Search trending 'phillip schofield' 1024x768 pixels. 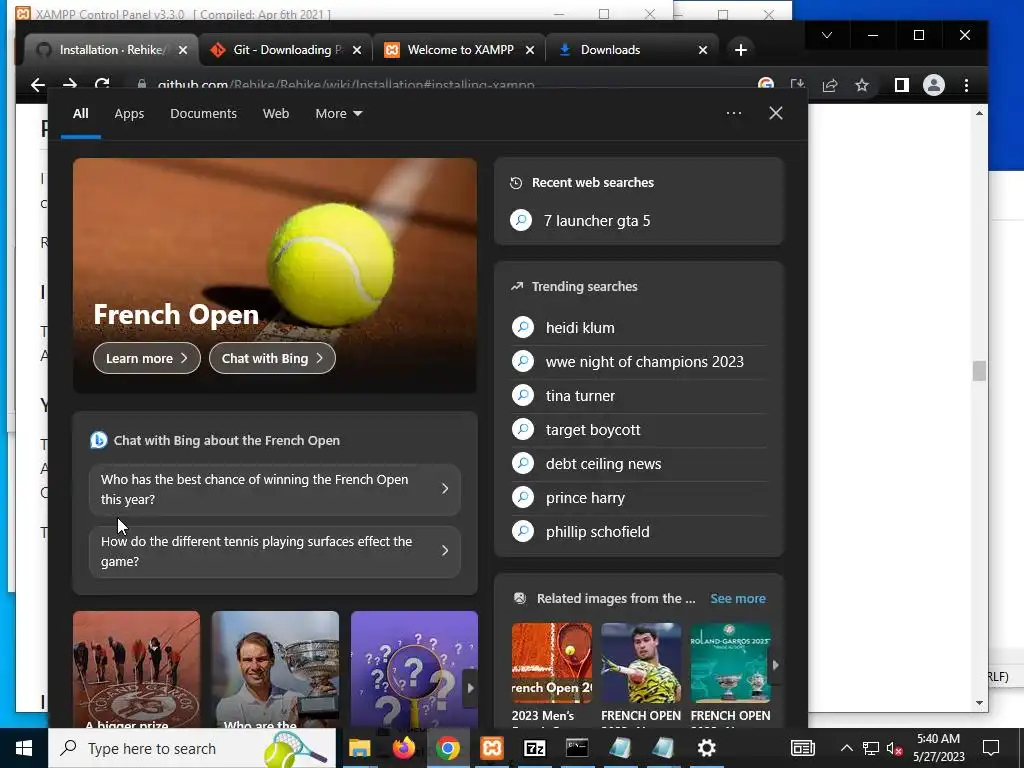pyautogui.click(x=640, y=532)
